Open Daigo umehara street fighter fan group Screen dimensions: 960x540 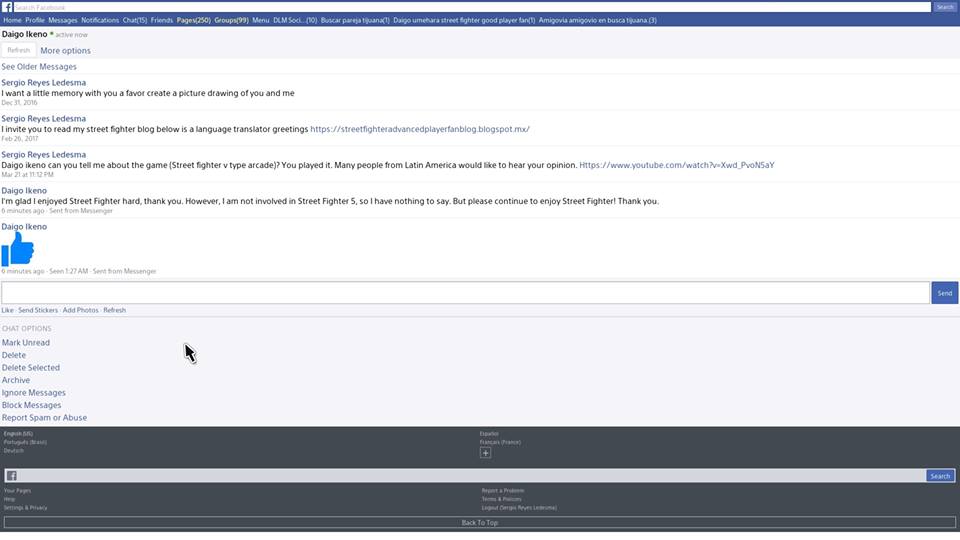point(464,20)
